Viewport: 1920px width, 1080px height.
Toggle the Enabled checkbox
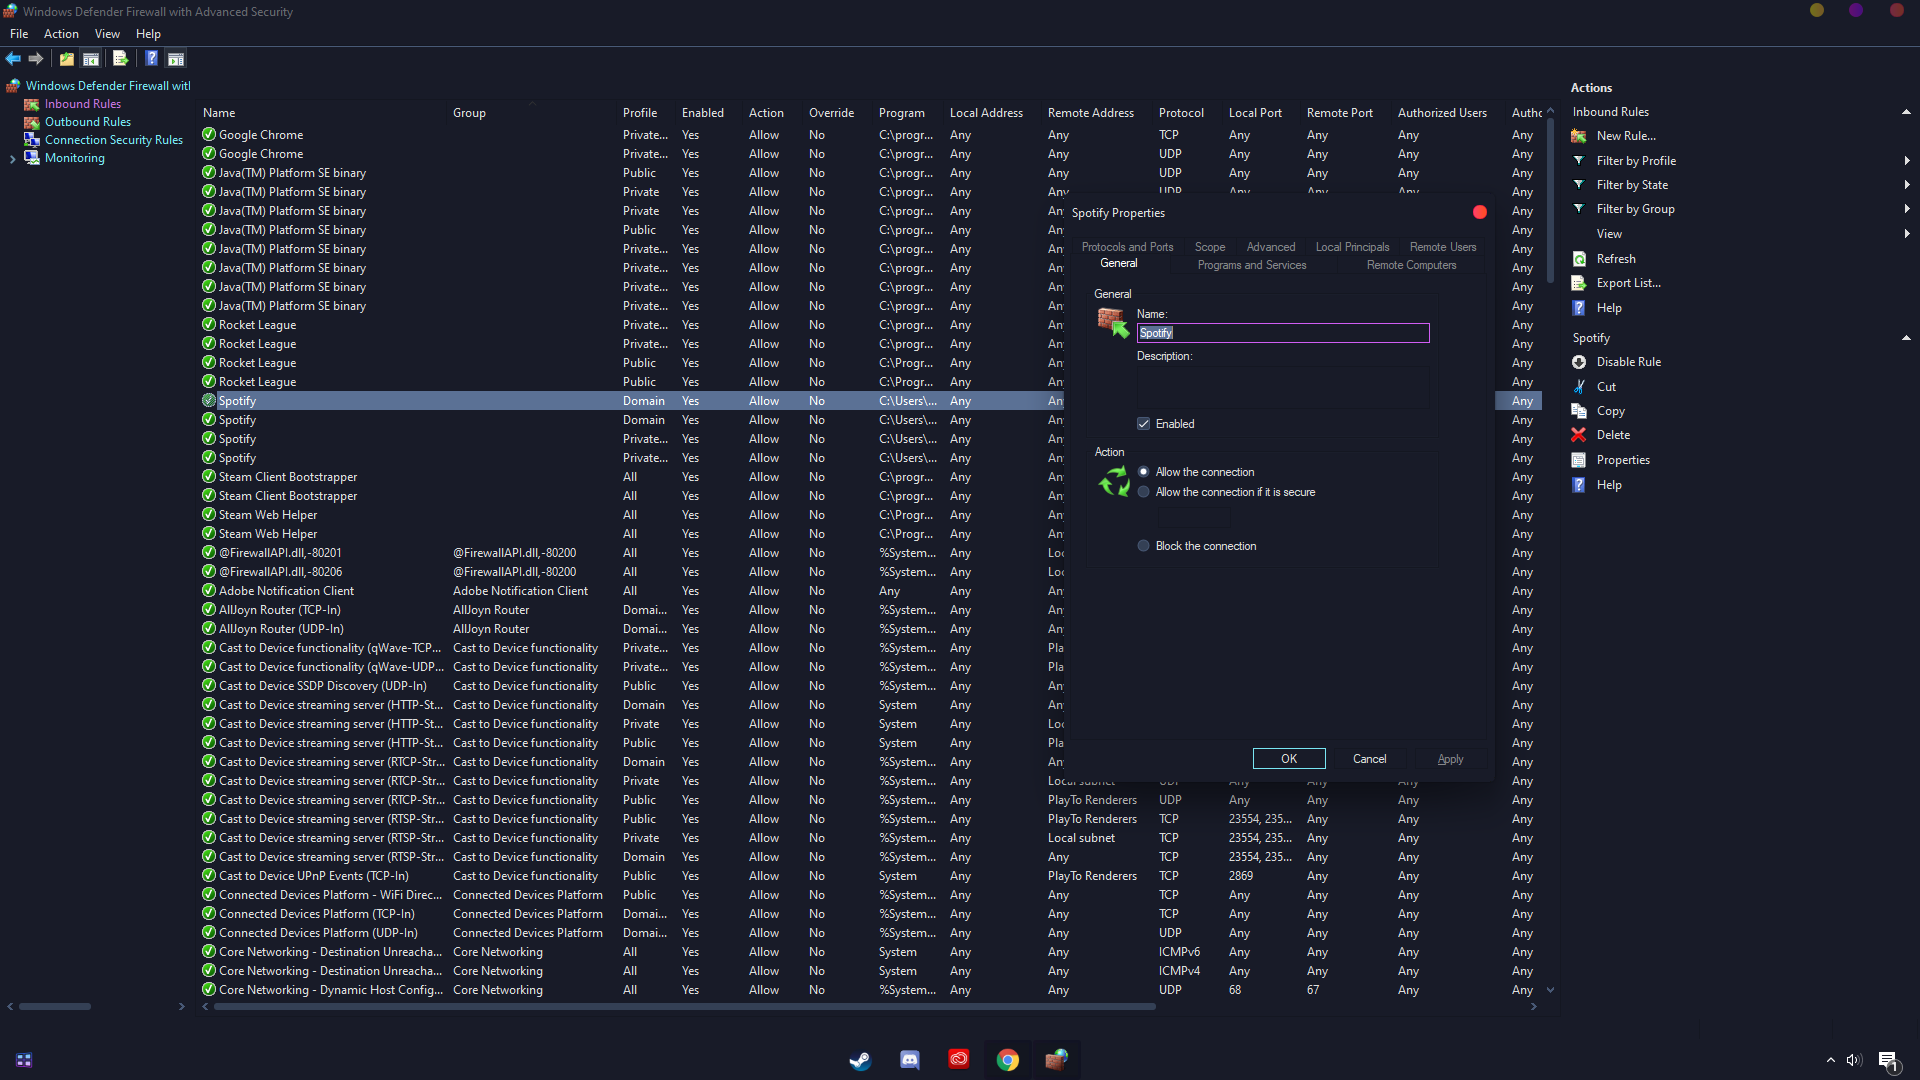pyautogui.click(x=1144, y=424)
